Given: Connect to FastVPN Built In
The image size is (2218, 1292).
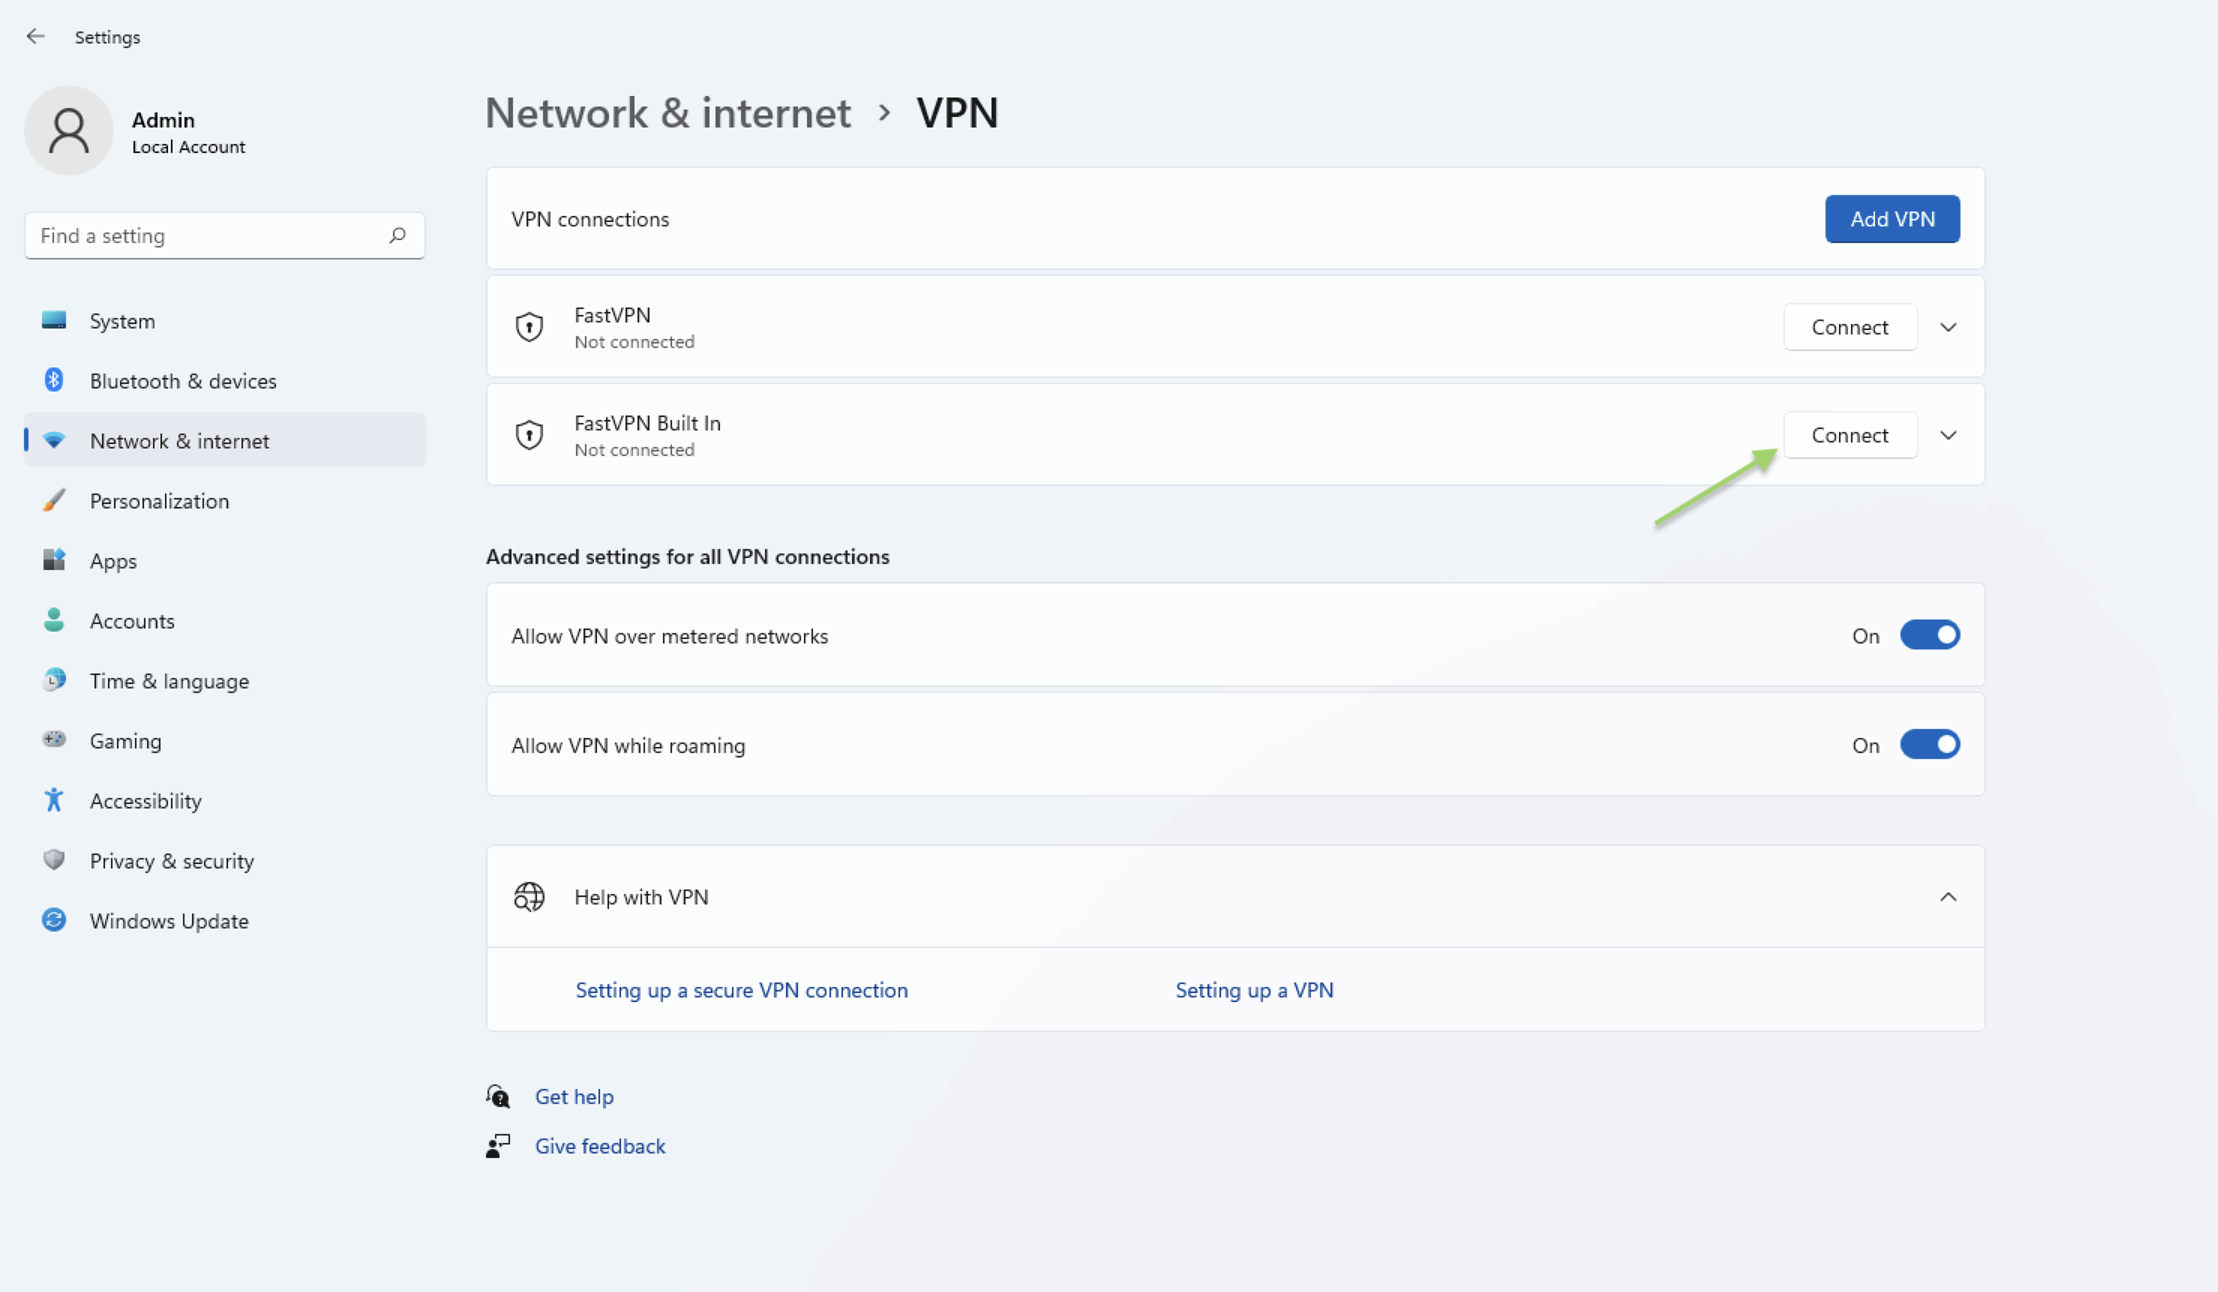Looking at the screenshot, I should 1850,435.
